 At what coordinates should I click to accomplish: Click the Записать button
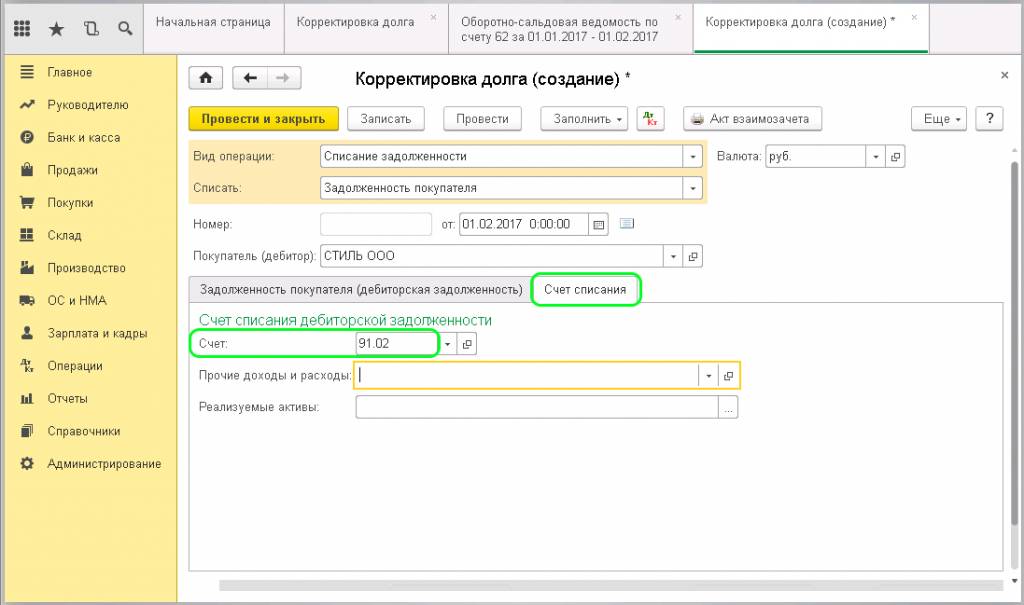click(385, 119)
